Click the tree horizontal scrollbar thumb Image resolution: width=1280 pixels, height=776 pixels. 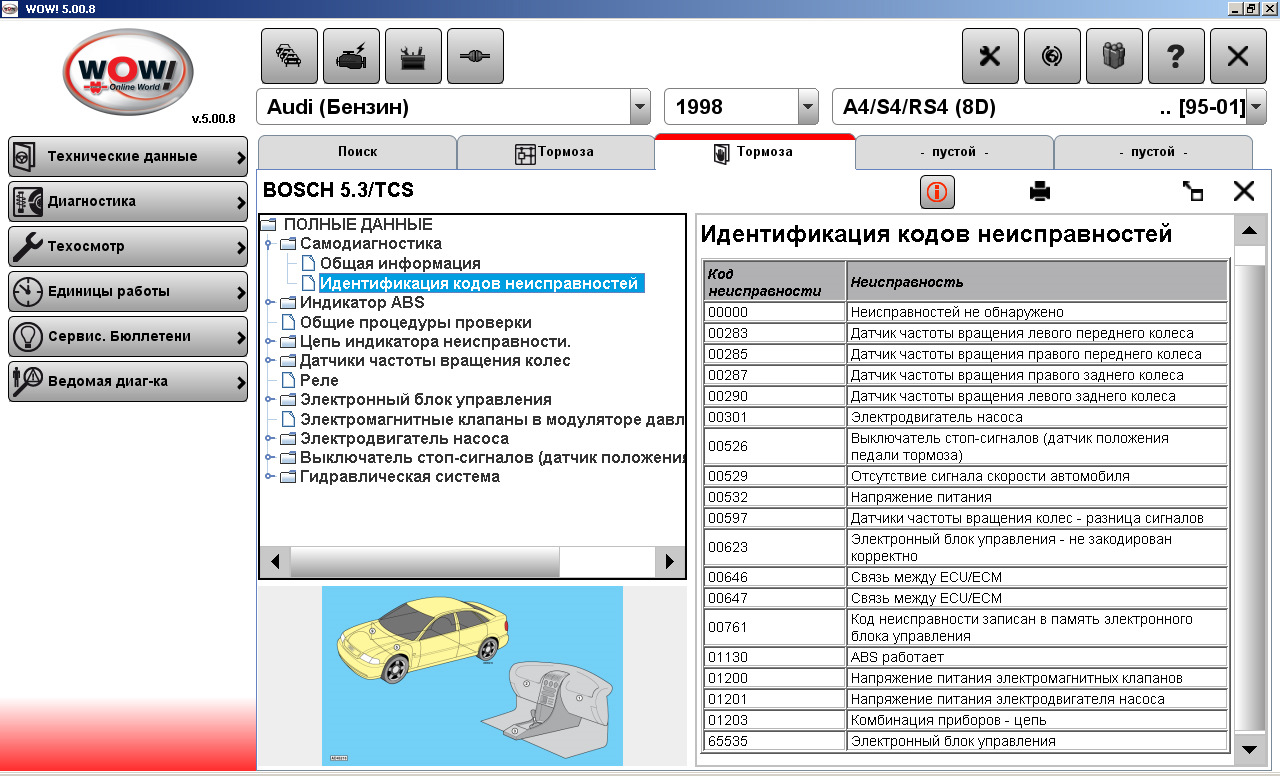point(425,562)
